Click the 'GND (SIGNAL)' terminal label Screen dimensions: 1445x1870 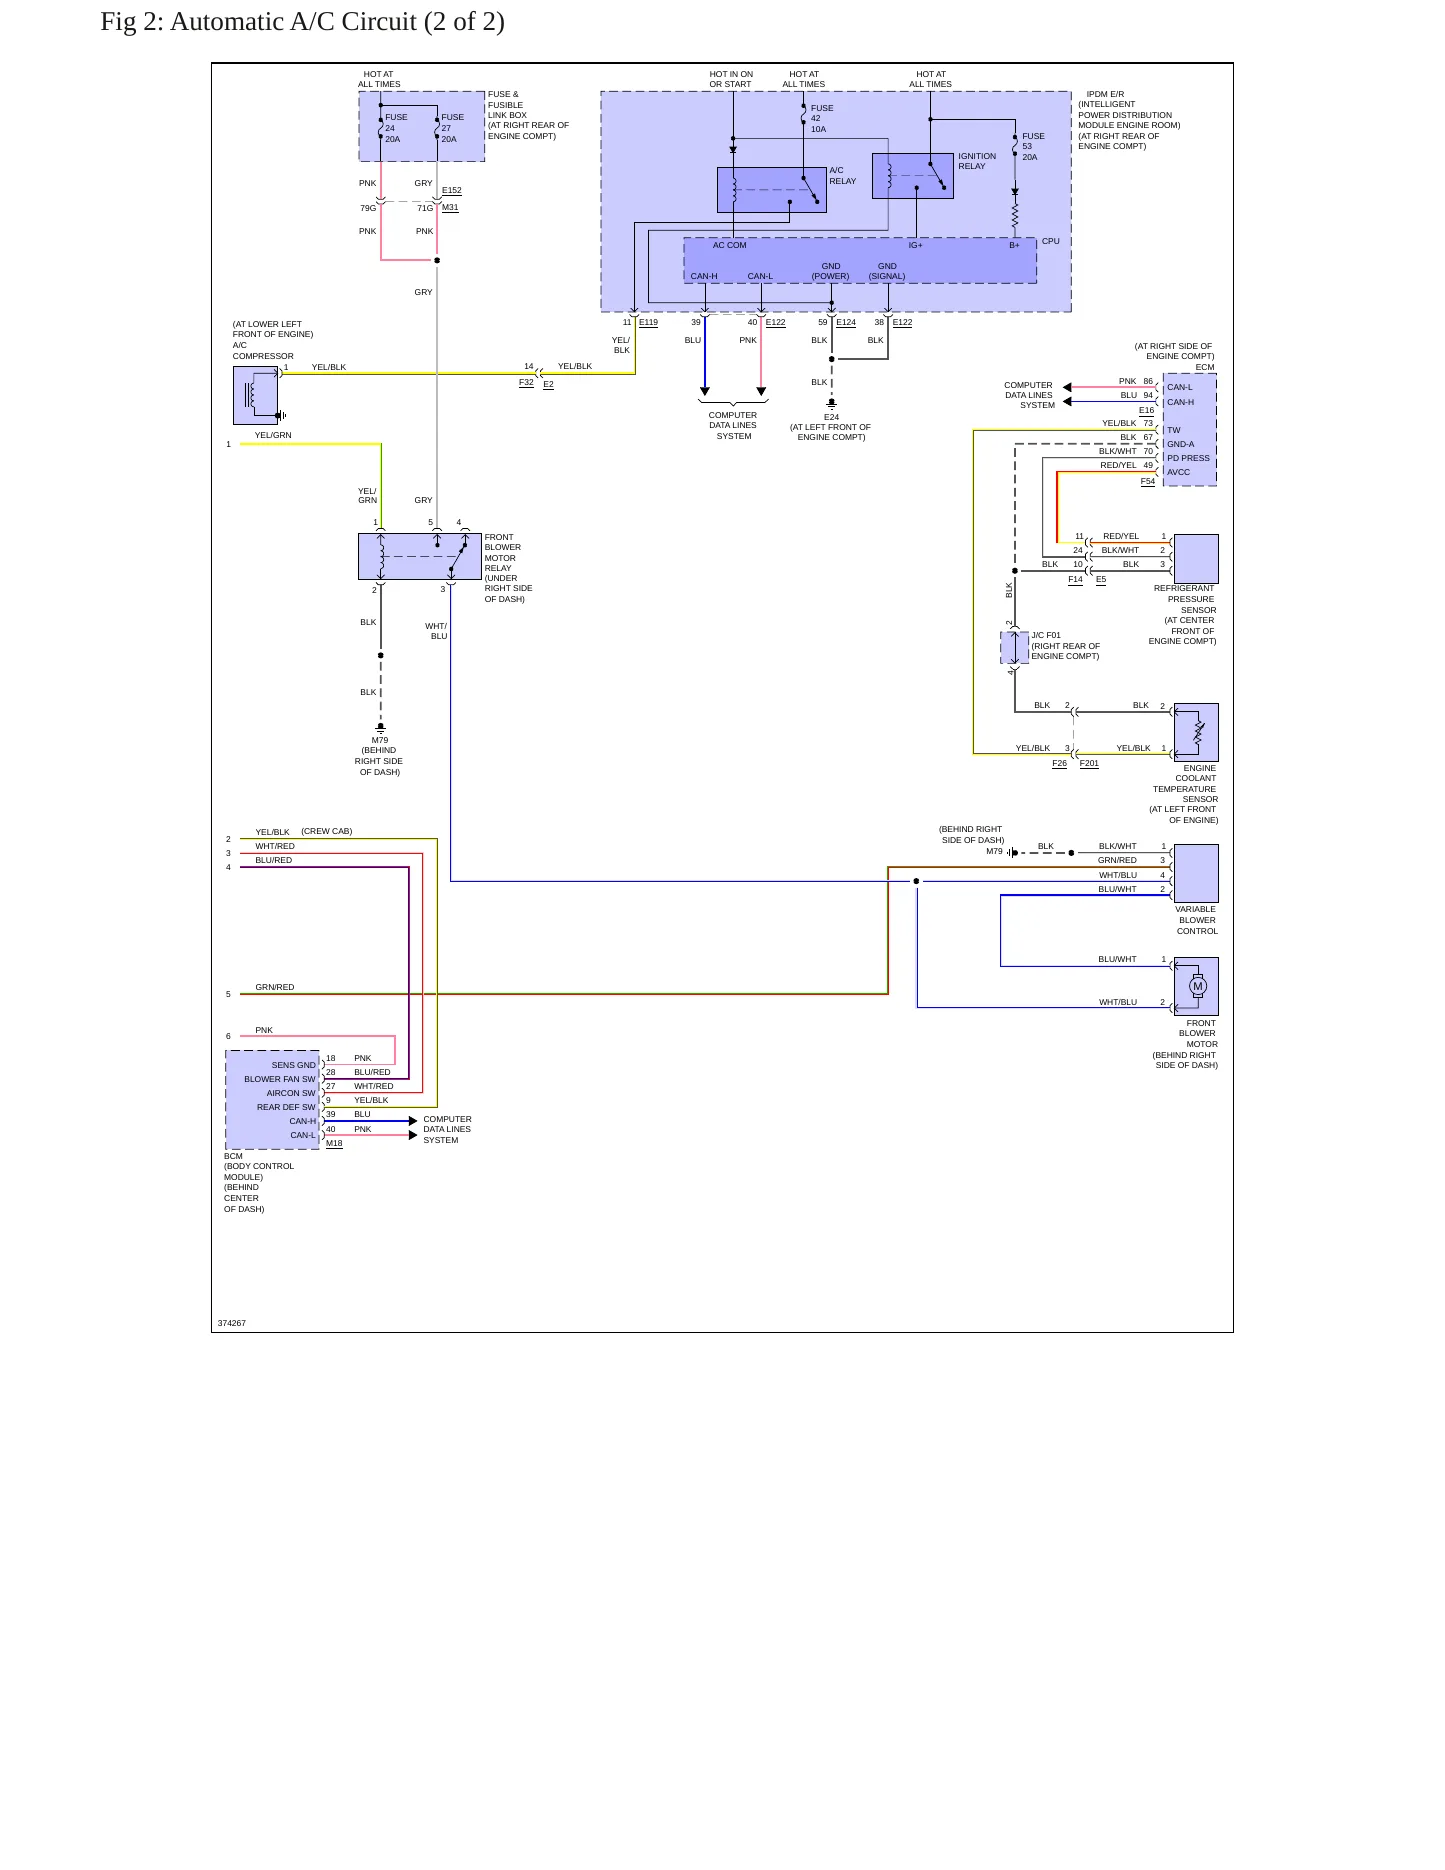887,271
